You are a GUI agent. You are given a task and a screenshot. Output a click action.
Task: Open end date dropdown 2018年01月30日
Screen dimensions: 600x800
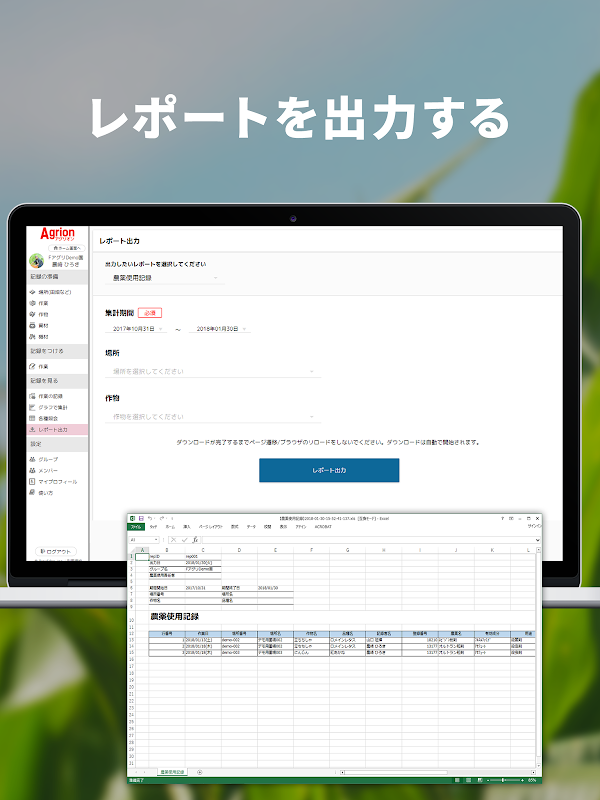(220, 329)
